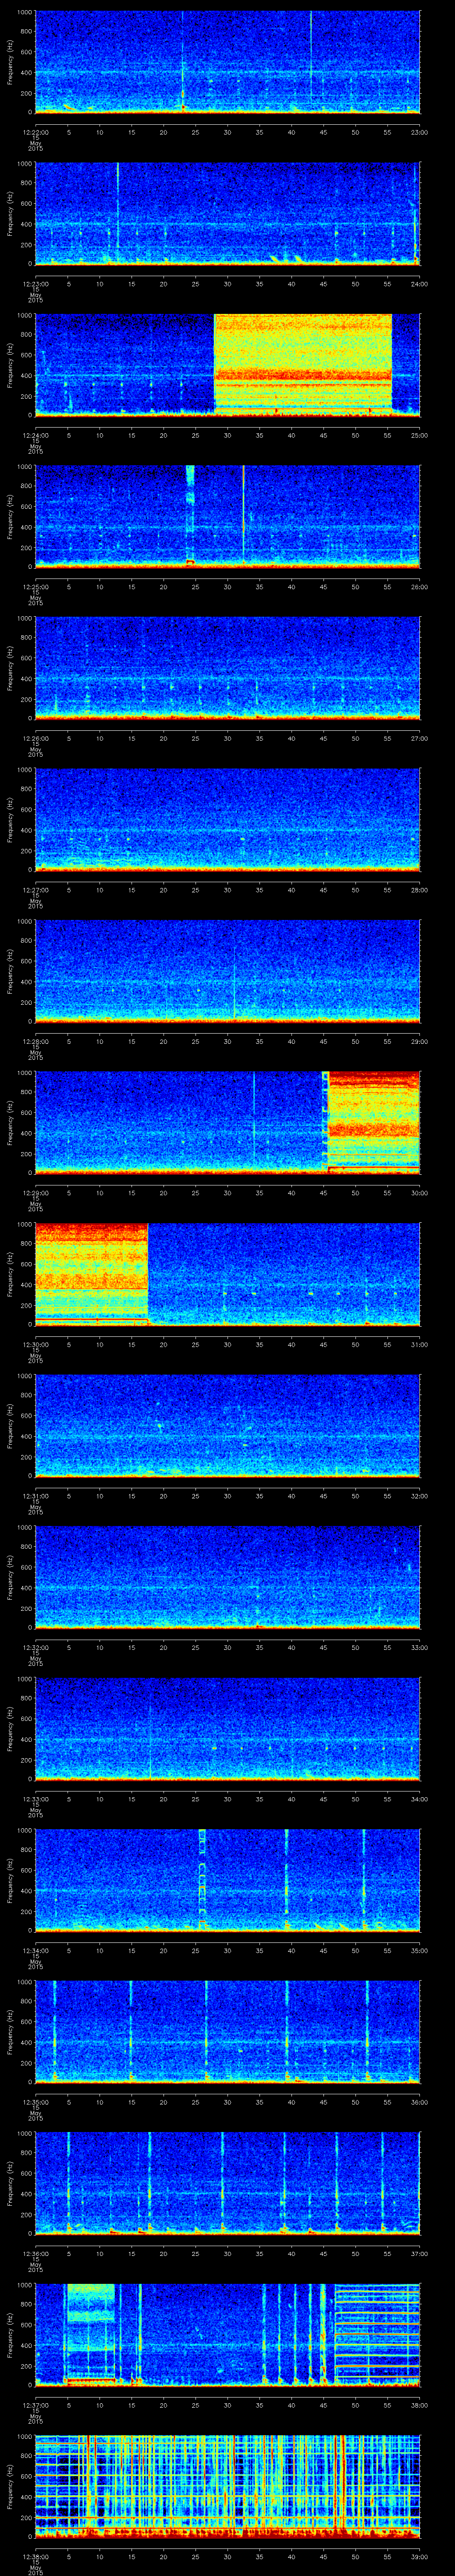Click the loud noise burst ending the 12:29:00 spectrogram

coord(374,1122)
